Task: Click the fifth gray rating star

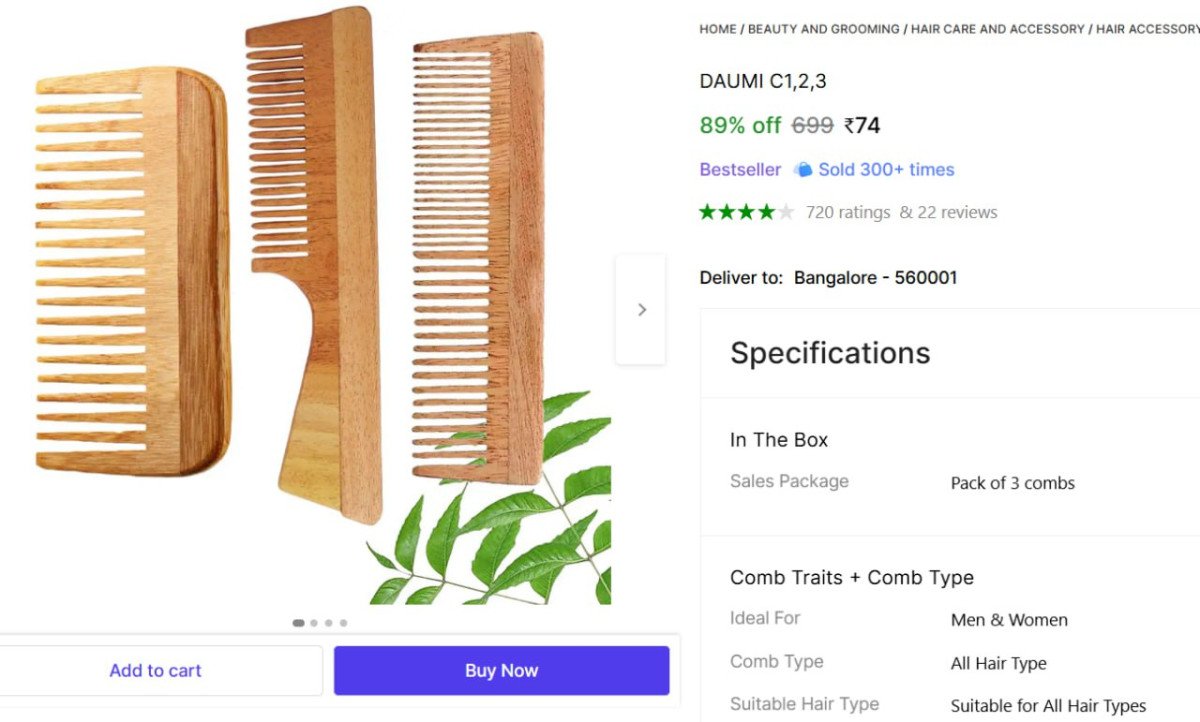Action: 786,212
